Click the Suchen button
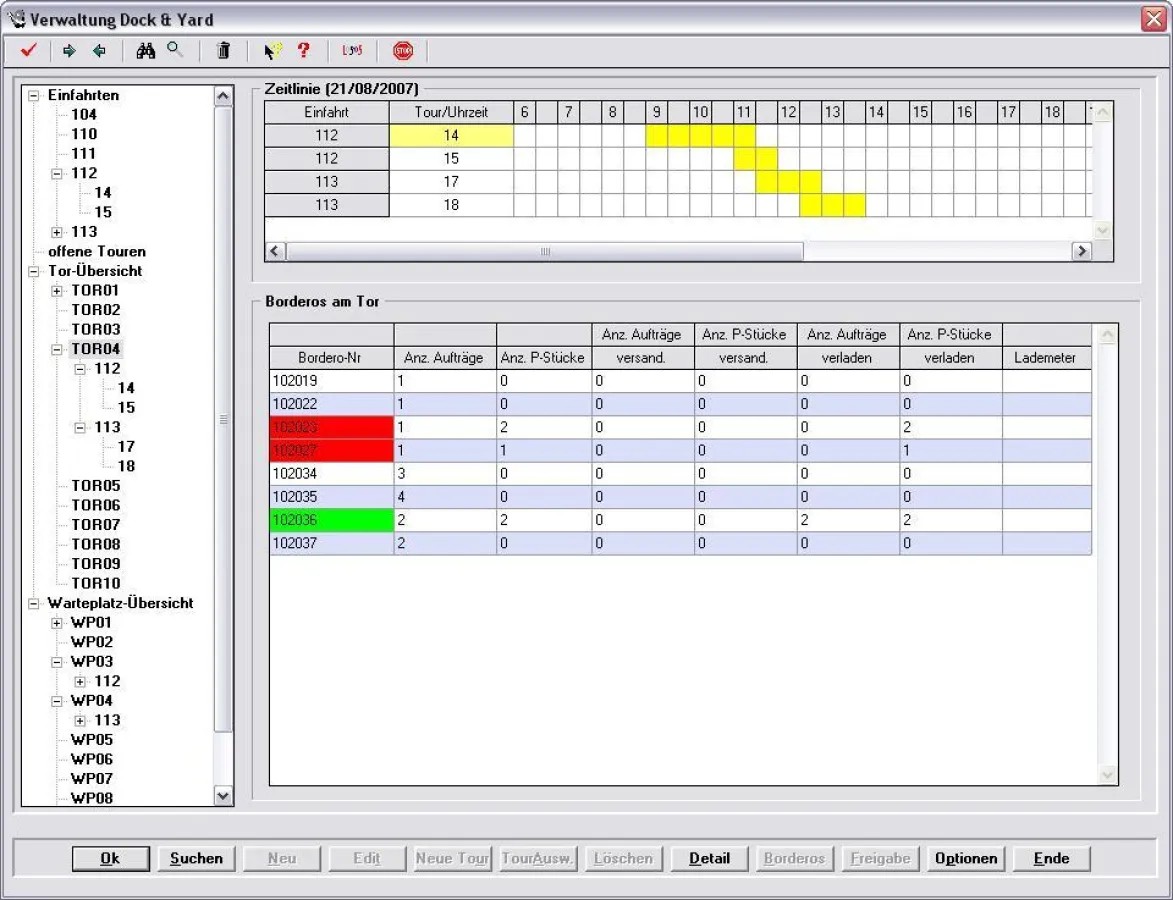 tap(196, 858)
